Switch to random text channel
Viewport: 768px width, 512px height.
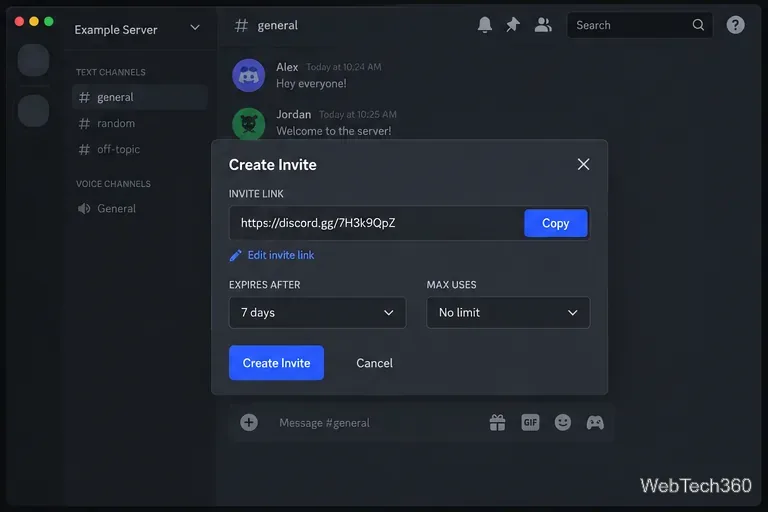140,123
